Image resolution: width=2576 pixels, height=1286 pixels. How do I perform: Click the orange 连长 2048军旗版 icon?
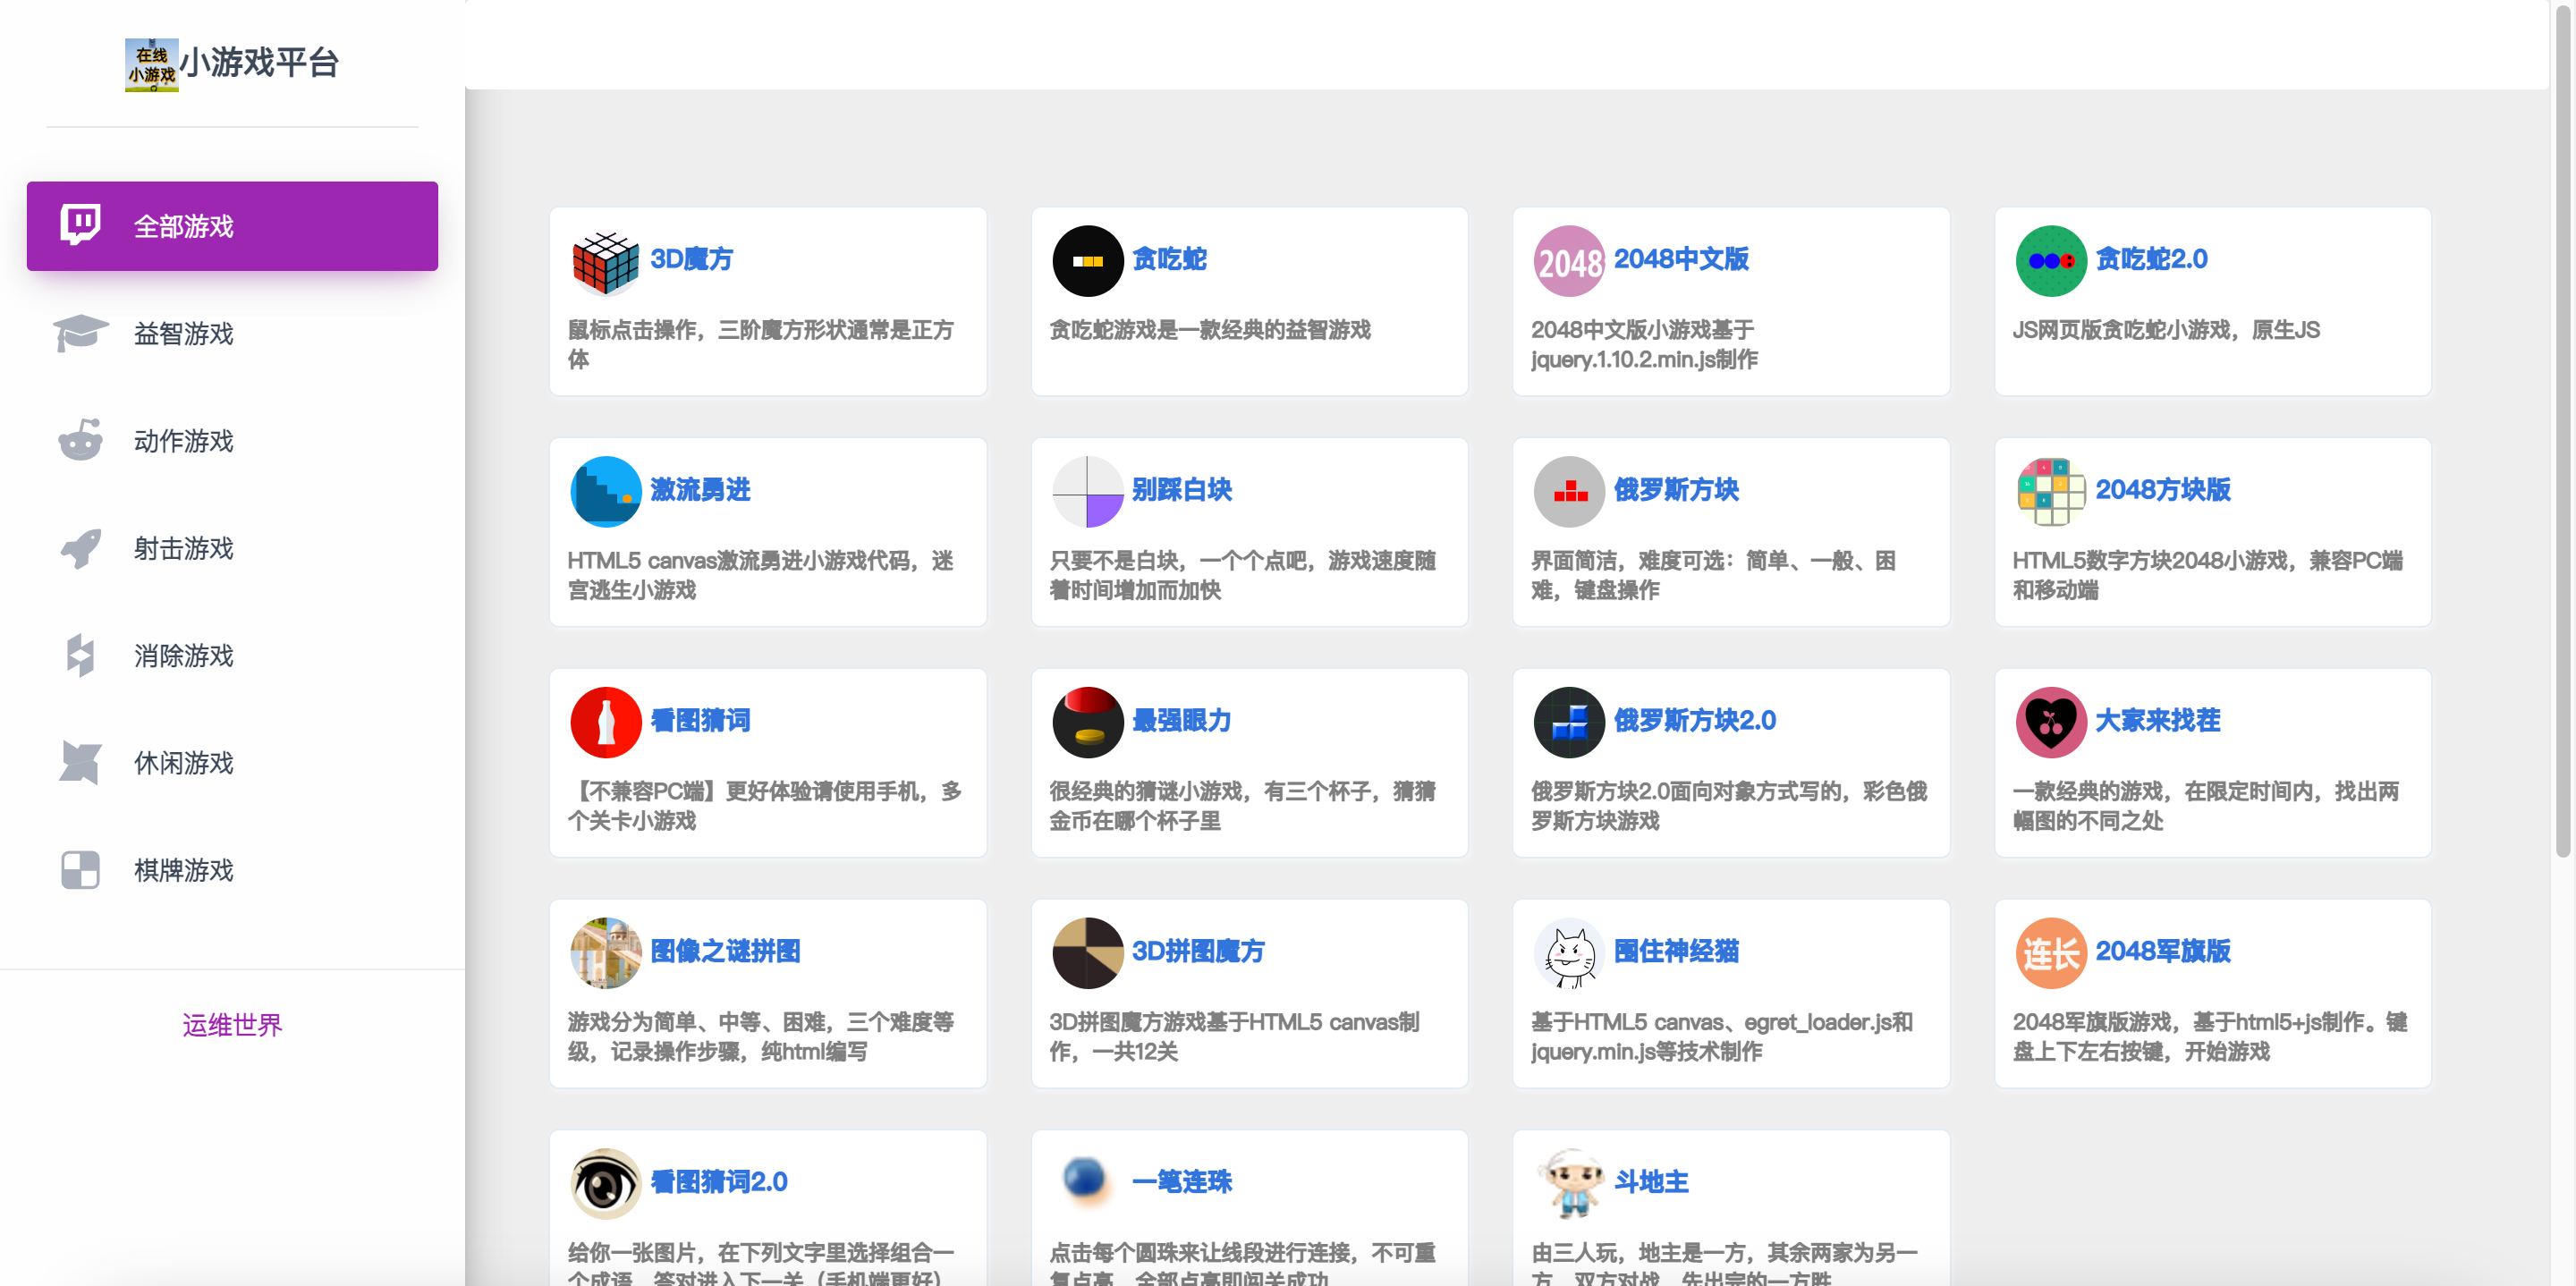click(2050, 953)
